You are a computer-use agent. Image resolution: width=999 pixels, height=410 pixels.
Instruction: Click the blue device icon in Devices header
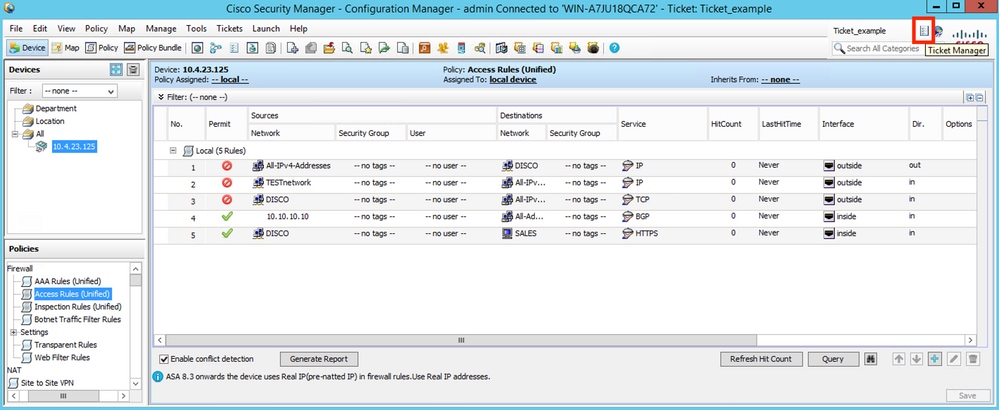[x=116, y=69]
